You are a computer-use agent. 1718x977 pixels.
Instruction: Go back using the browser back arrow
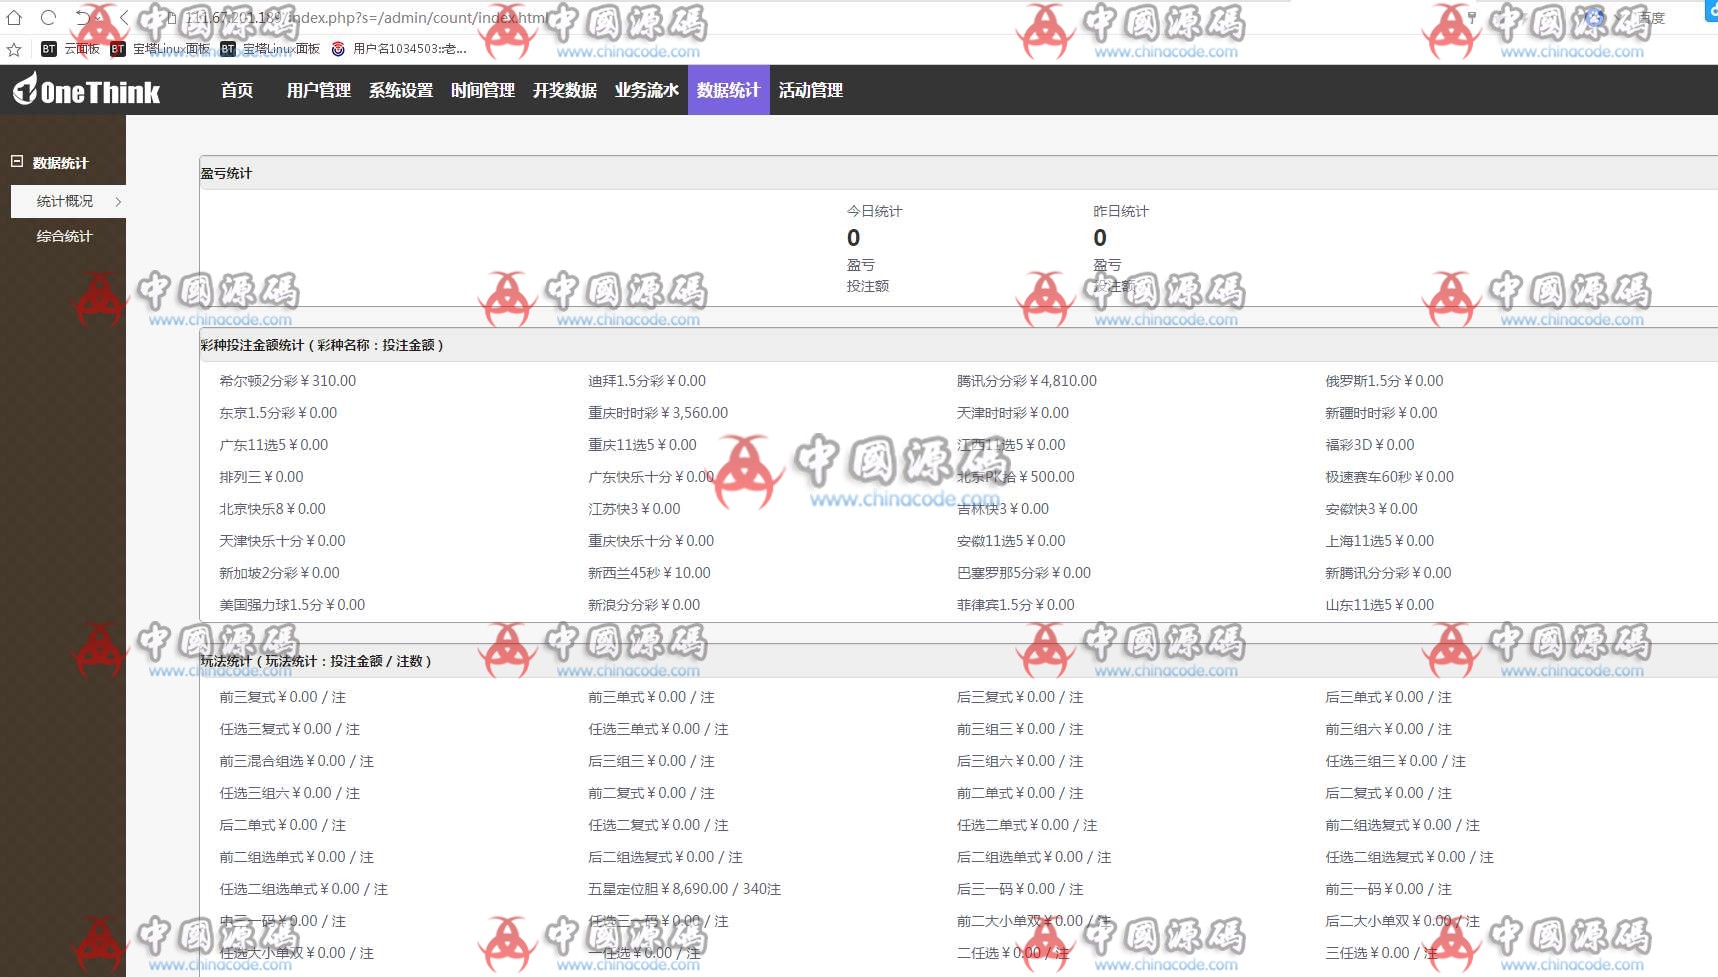pyautogui.click(x=124, y=17)
